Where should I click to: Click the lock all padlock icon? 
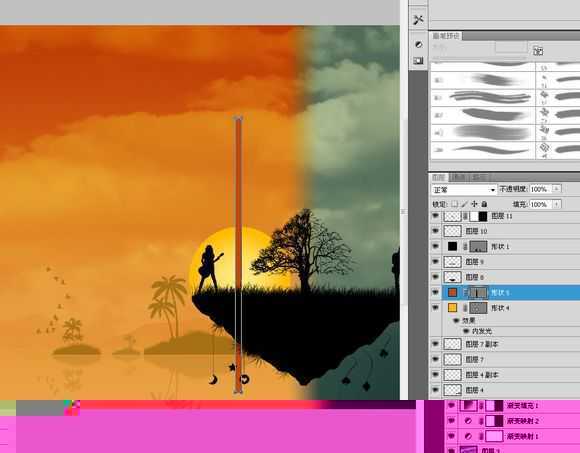click(484, 204)
